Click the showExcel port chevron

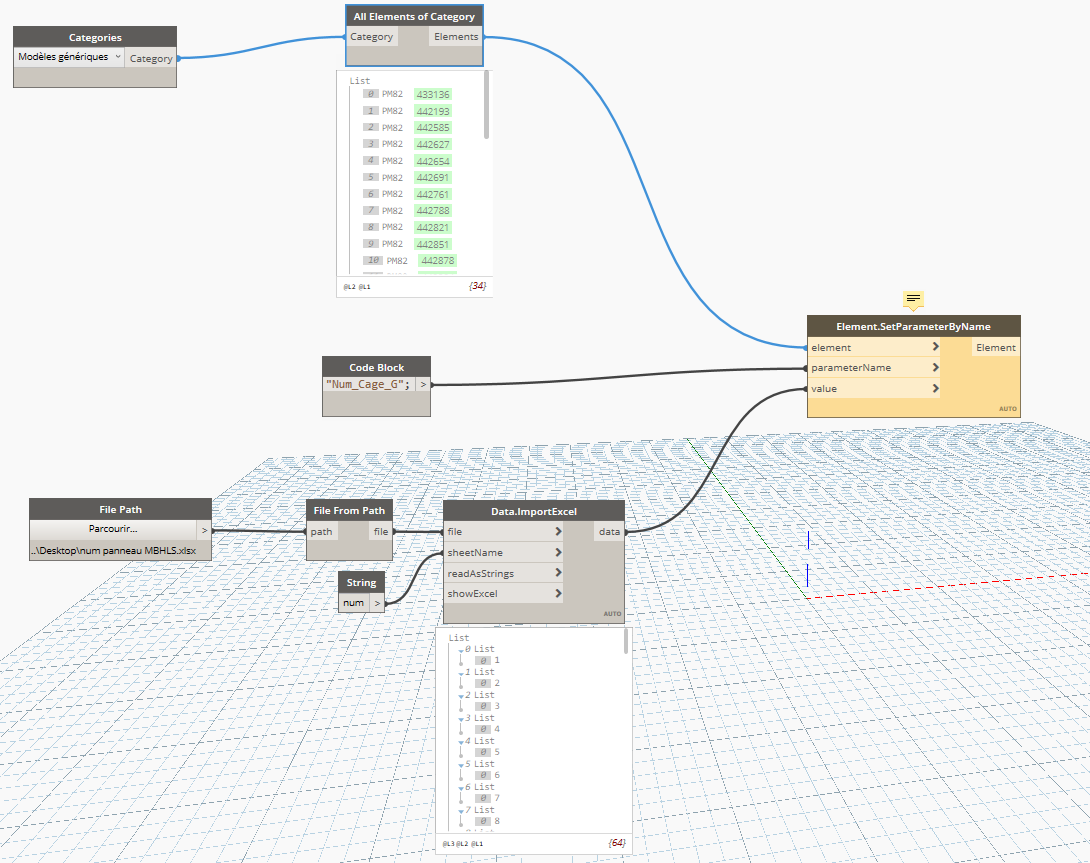[558, 594]
